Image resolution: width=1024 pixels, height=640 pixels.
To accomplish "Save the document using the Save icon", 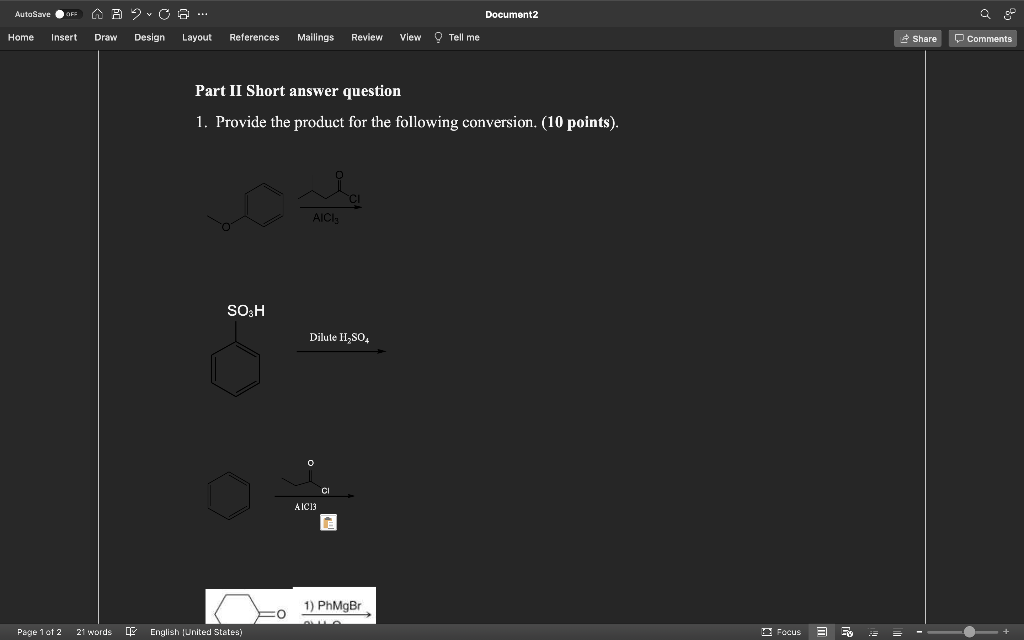I will click(116, 14).
